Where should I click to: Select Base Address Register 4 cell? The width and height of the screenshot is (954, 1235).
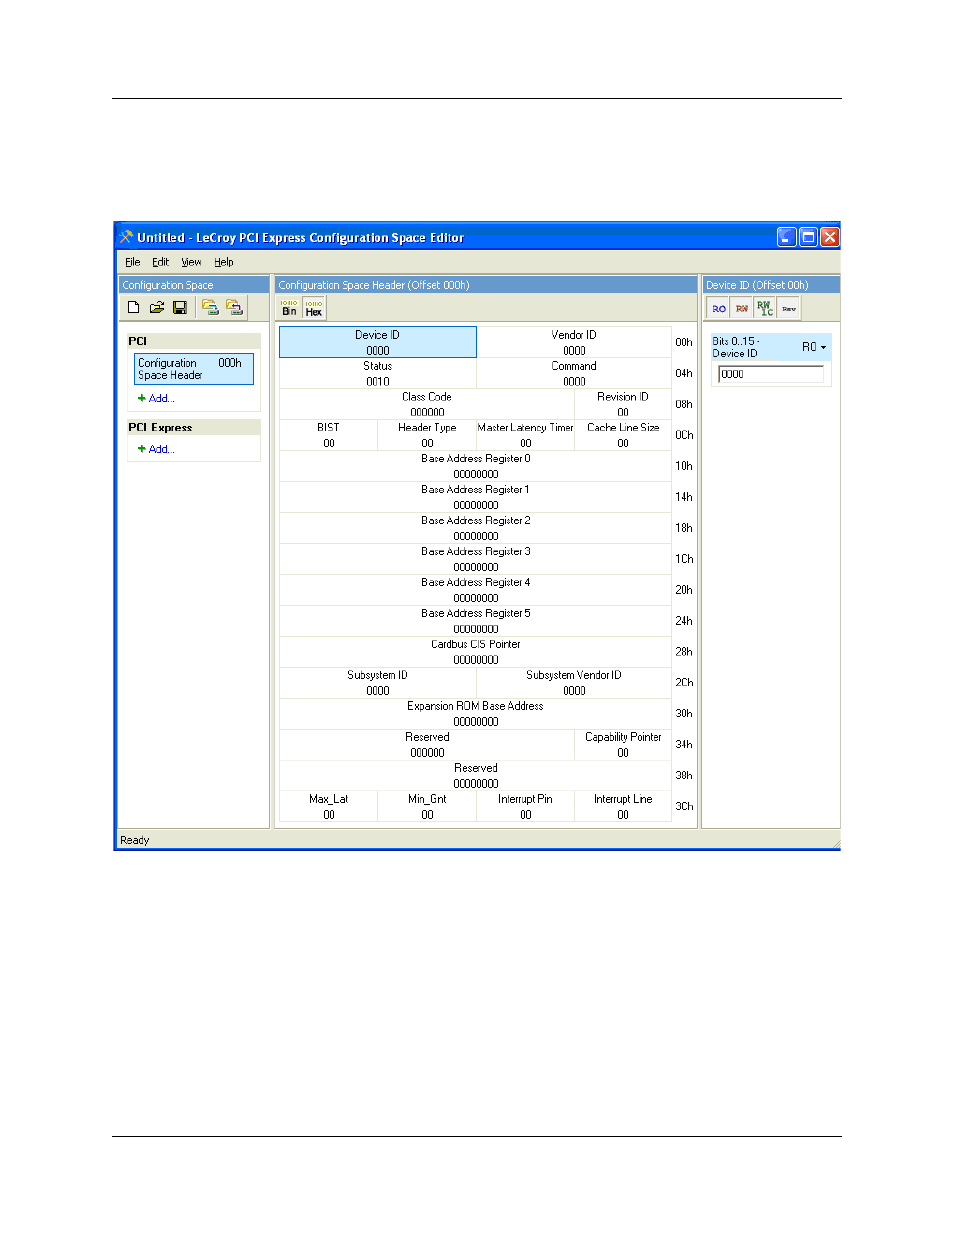coord(475,590)
